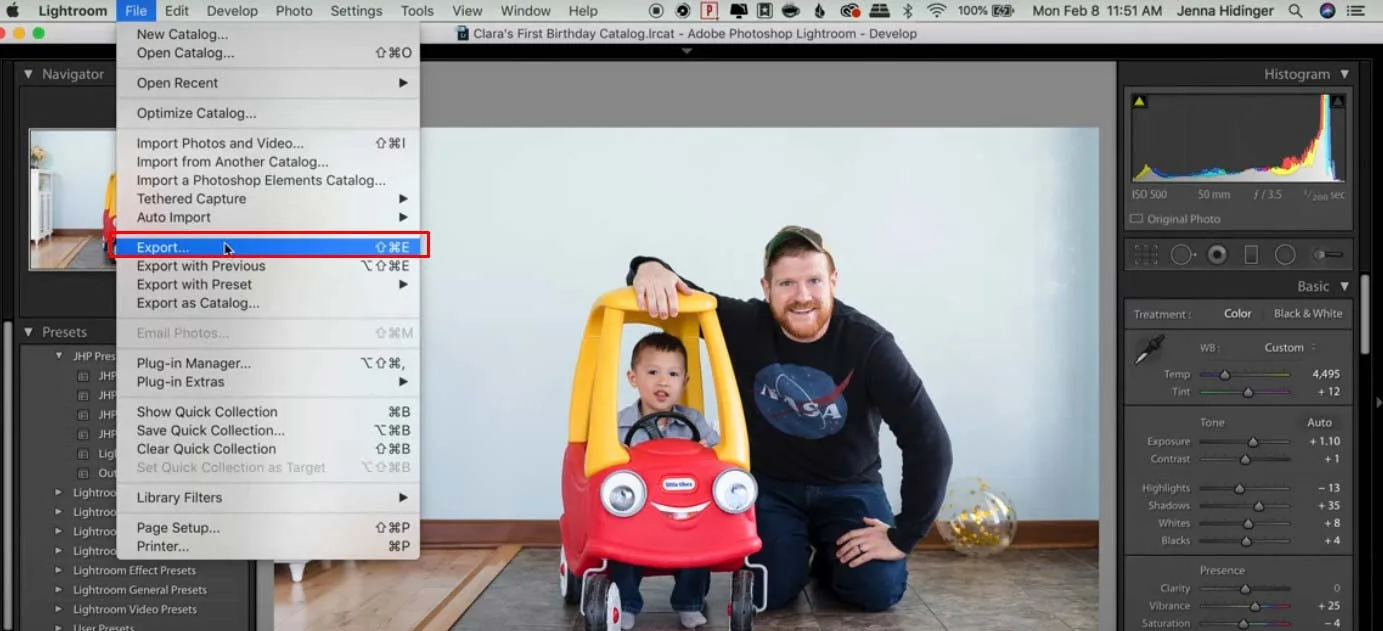The height and width of the screenshot is (631, 1383).
Task: Click the display mirroring menu bar icon
Action: 738,11
